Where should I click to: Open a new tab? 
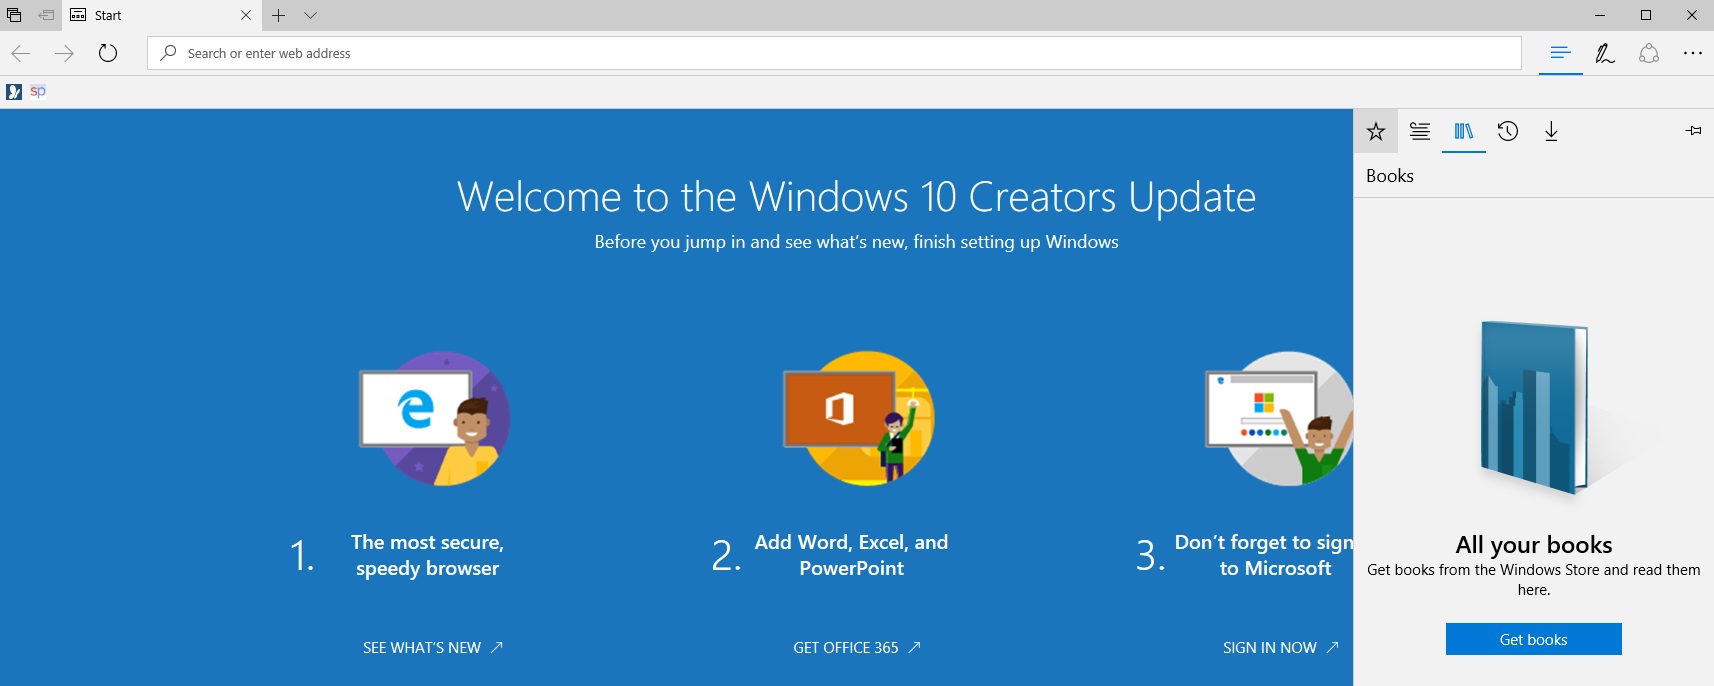[279, 15]
